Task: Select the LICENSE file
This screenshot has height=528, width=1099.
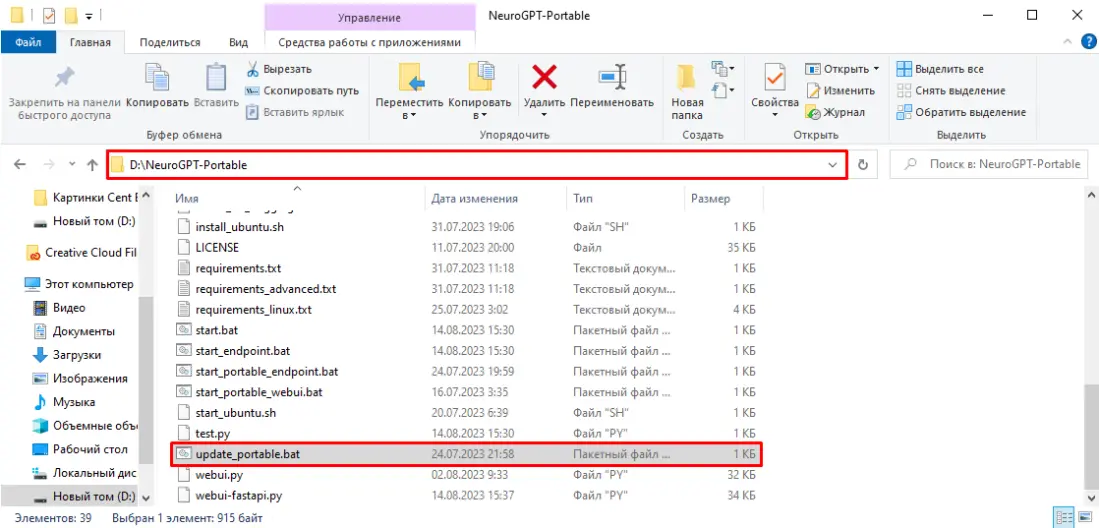Action: tap(466, 248)
